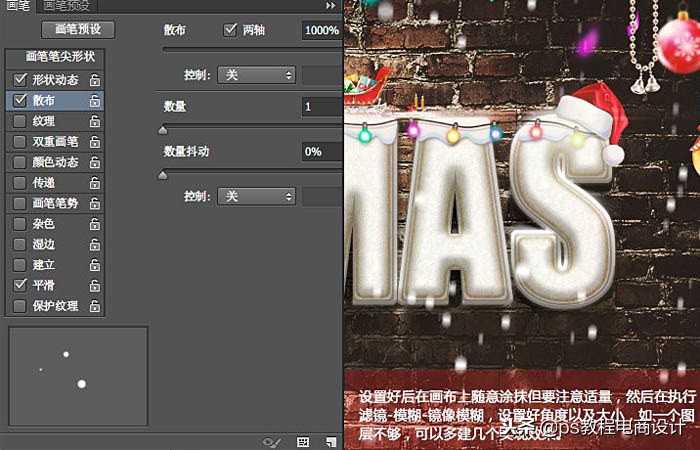The width and height of the screenshot is (700, 450).
Task: Enable the 湿边 checkbox
Action: [20, 244]
